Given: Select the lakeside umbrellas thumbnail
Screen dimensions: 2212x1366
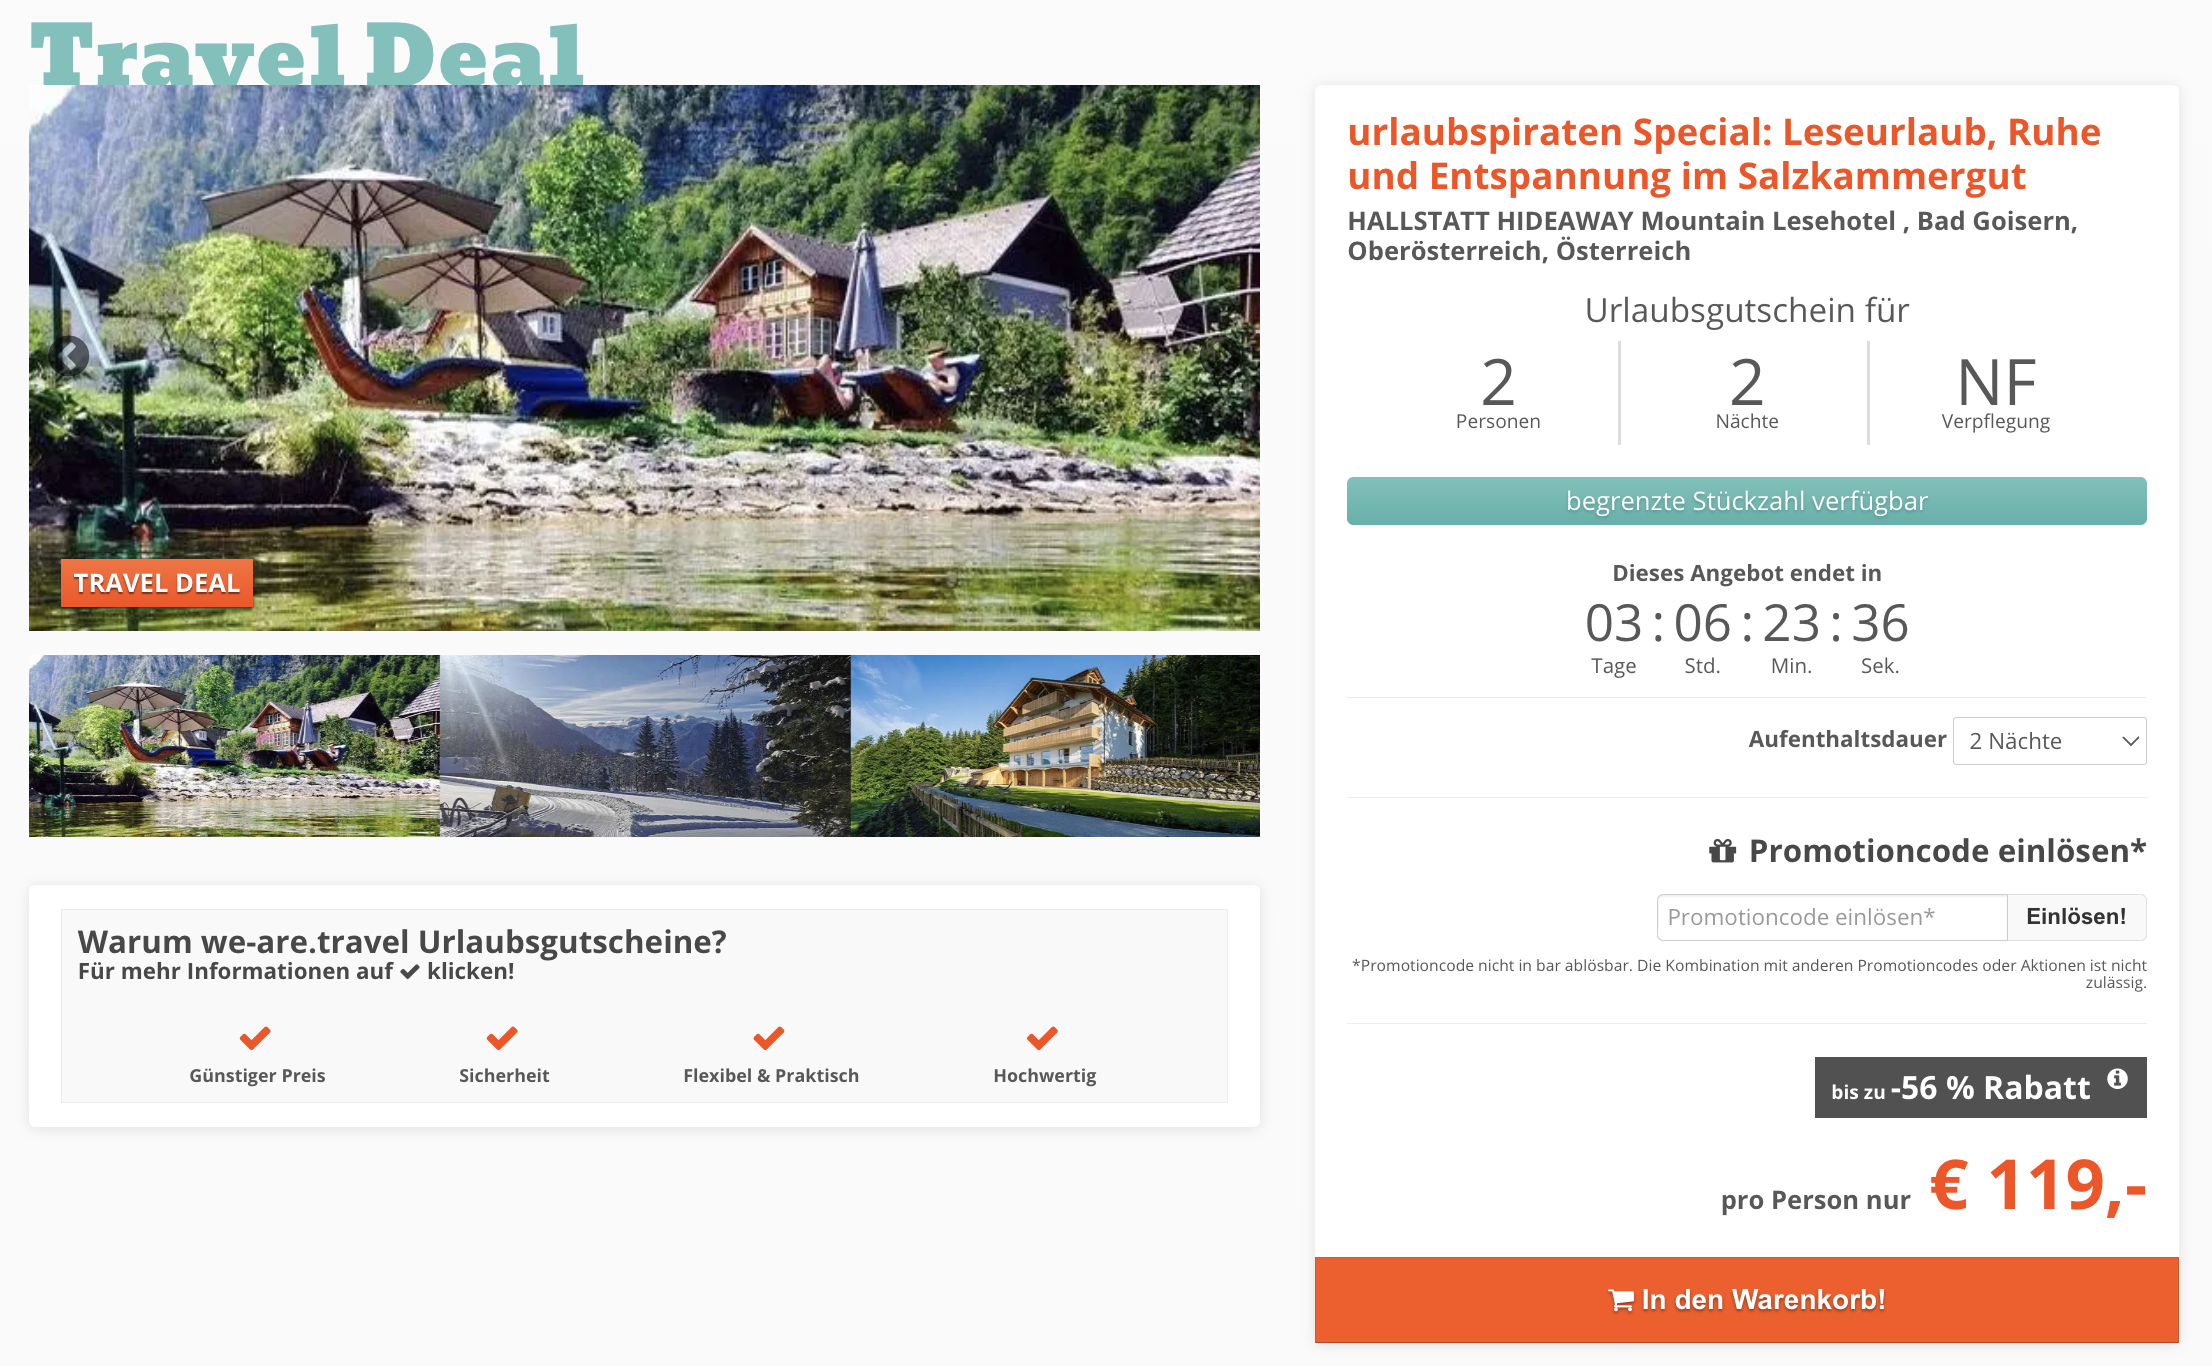Looking at the screenshot, I should click(x=234, y=746).
